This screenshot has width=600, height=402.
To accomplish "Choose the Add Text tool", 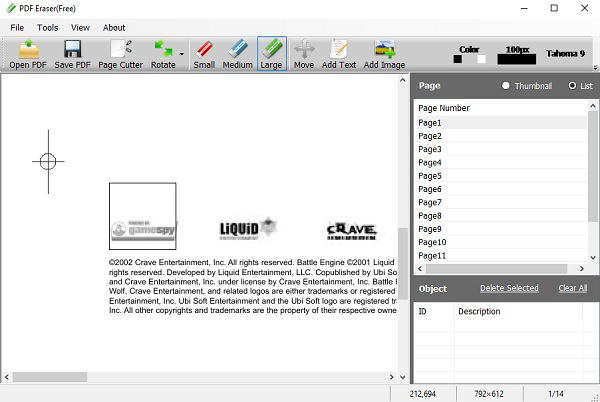I will click(x=339, y=54).
